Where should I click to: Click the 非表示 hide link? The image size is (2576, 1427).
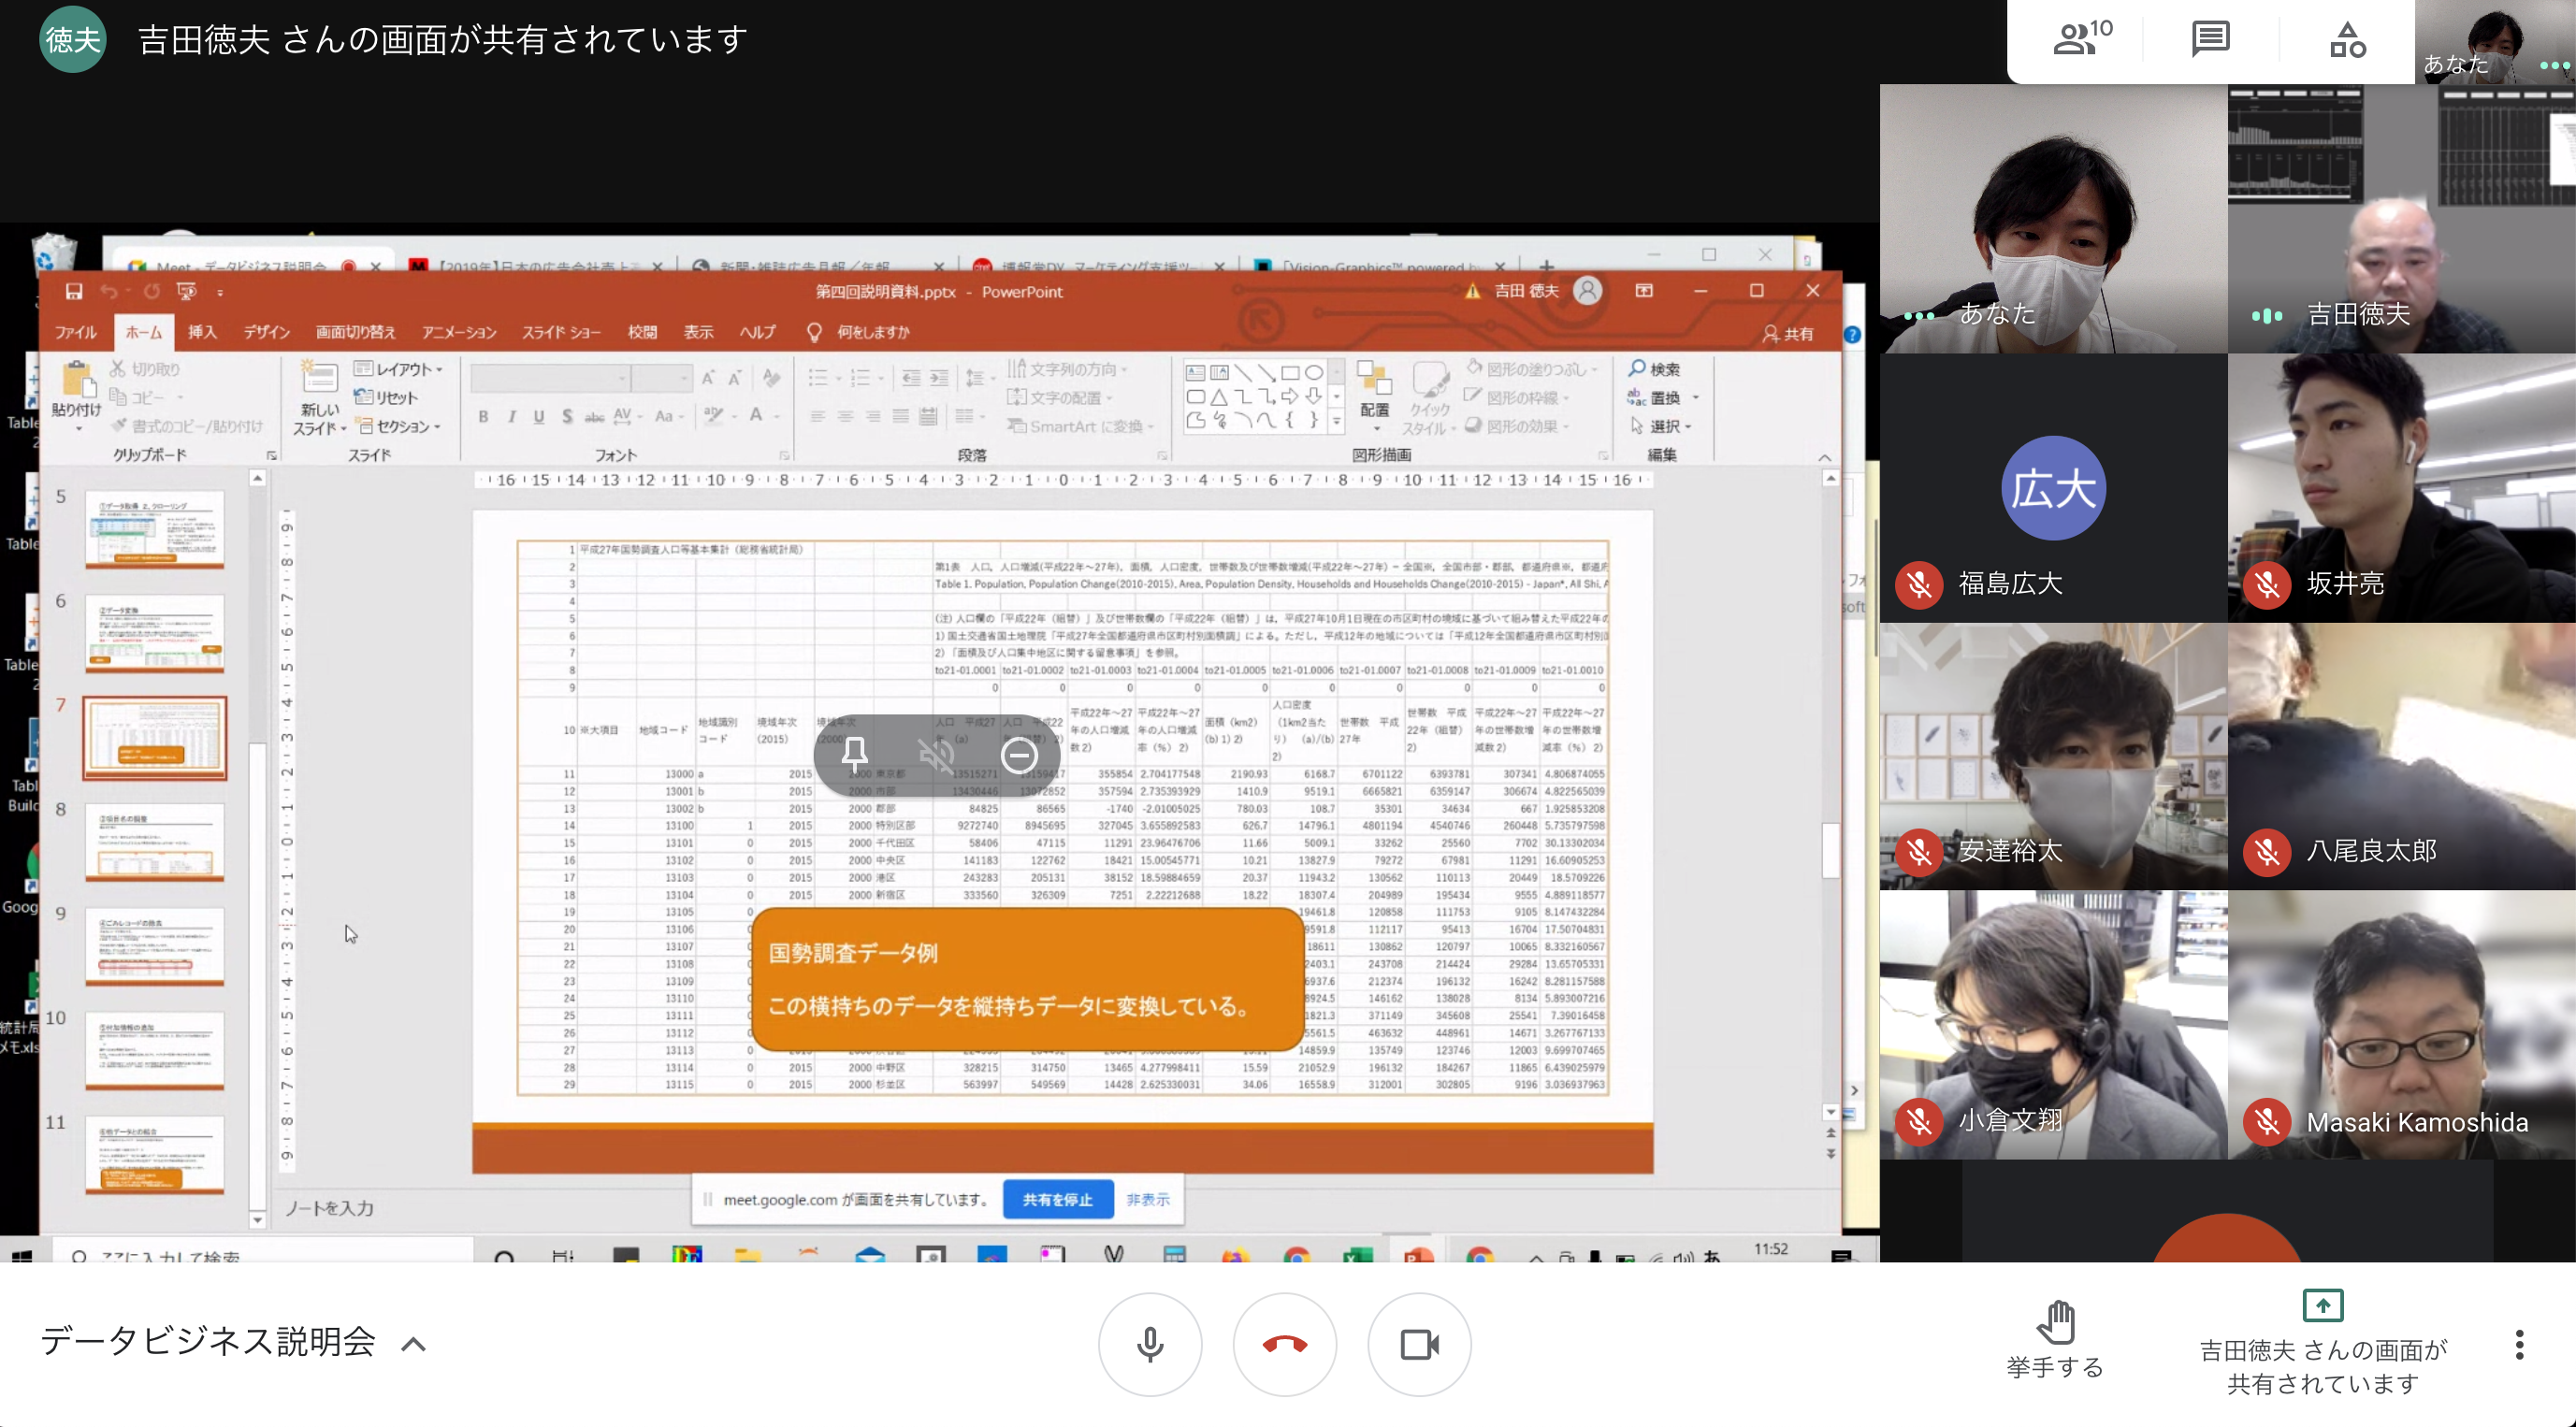[1147, 1199]
